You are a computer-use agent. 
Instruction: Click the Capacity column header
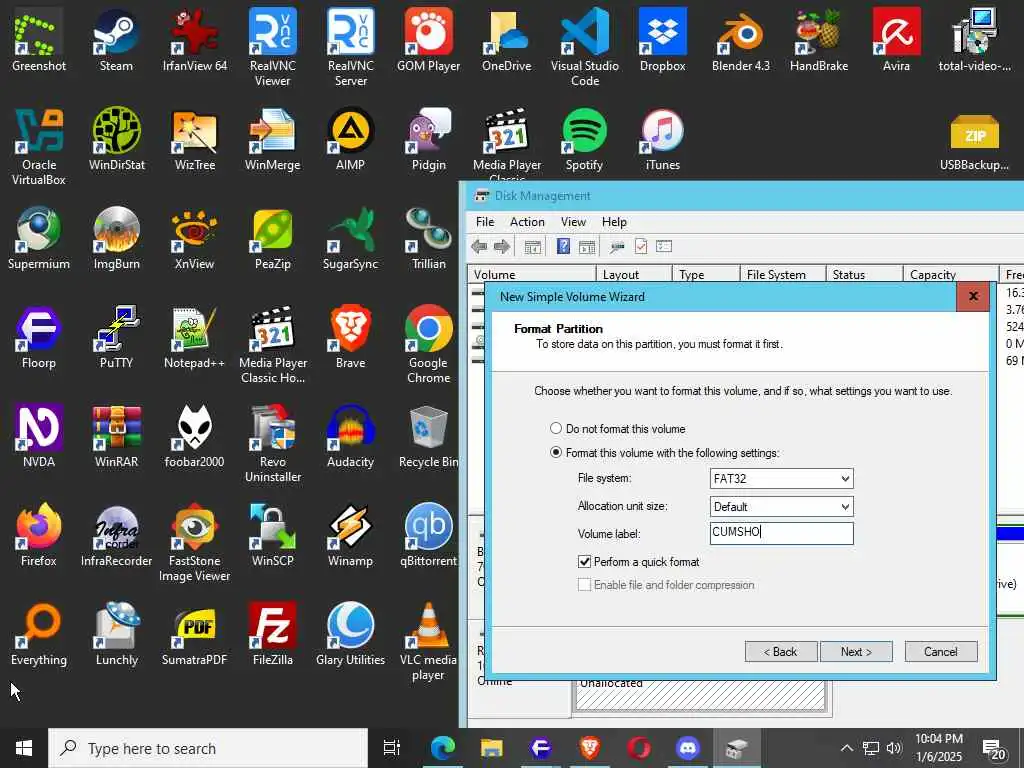950,274
